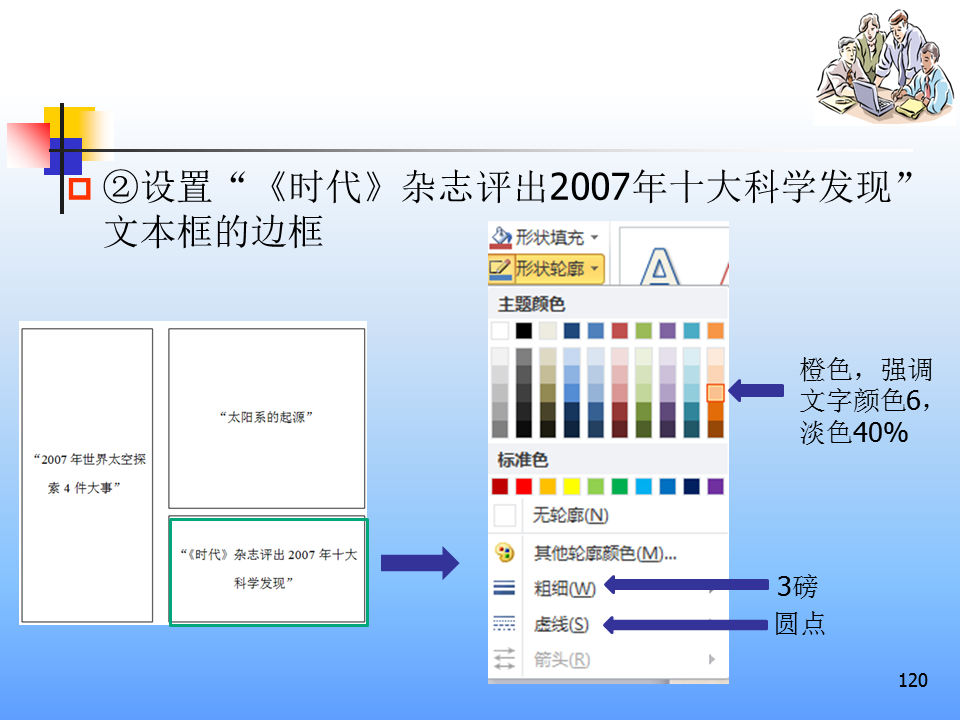Select yellow standard color swatch

tap(572, 486)
